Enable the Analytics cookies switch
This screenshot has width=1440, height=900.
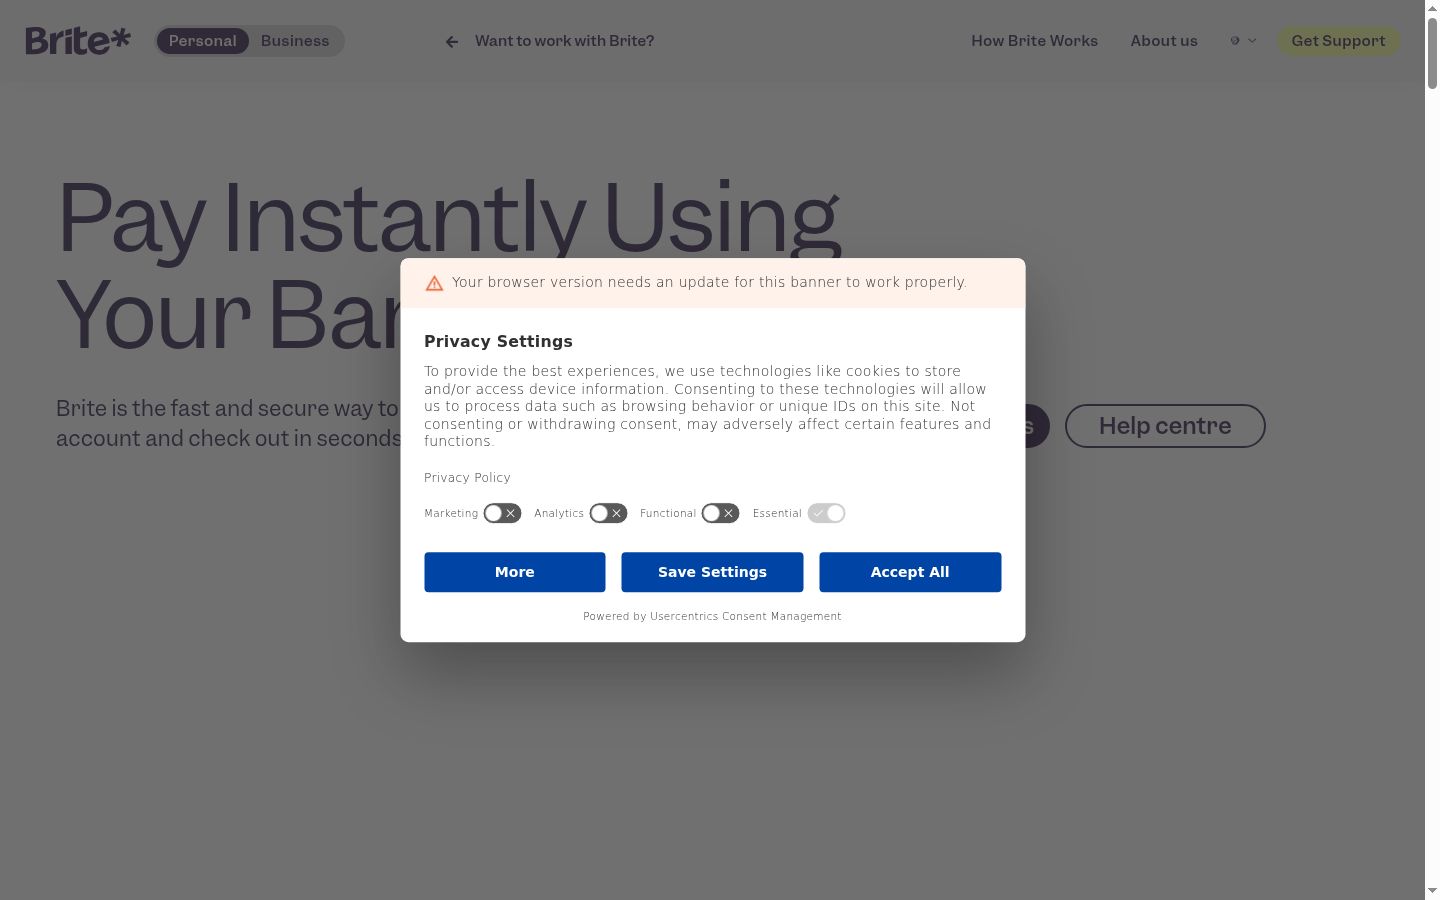click(x=608, y=513)
